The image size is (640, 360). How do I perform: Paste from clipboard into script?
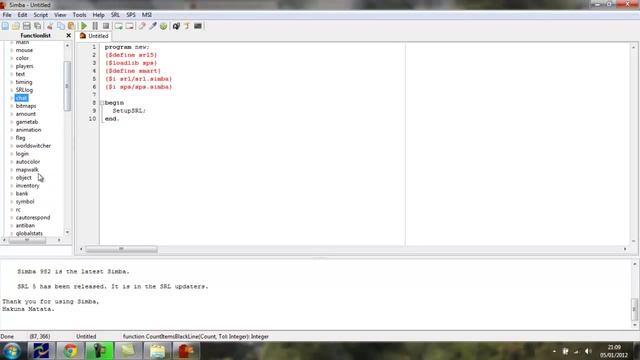pos(71,26)
